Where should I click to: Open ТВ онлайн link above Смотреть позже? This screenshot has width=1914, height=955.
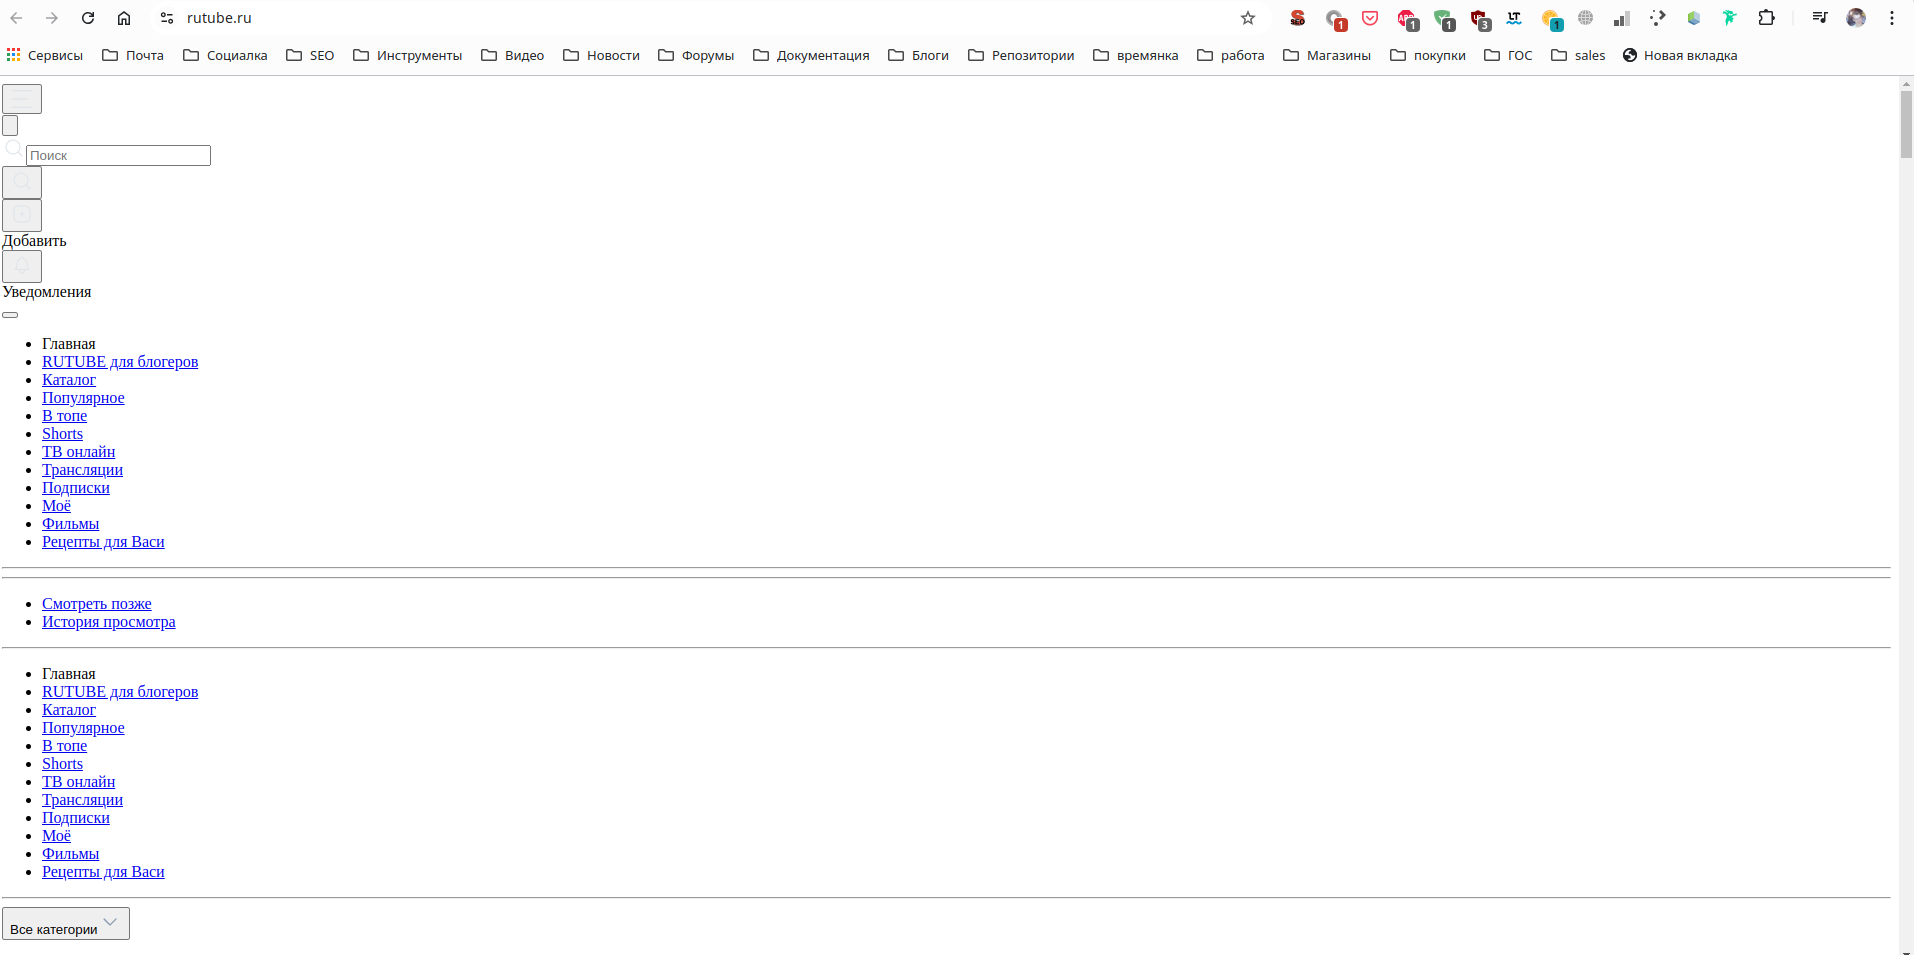pyautogui.click(x=79, y=452)
